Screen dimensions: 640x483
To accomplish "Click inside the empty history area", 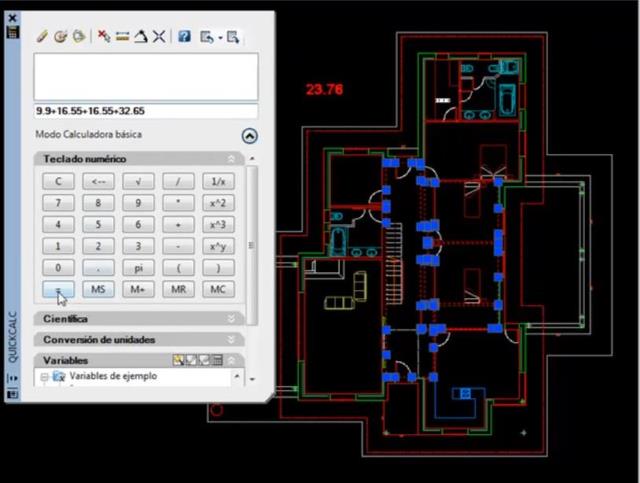I will [146, 76].
